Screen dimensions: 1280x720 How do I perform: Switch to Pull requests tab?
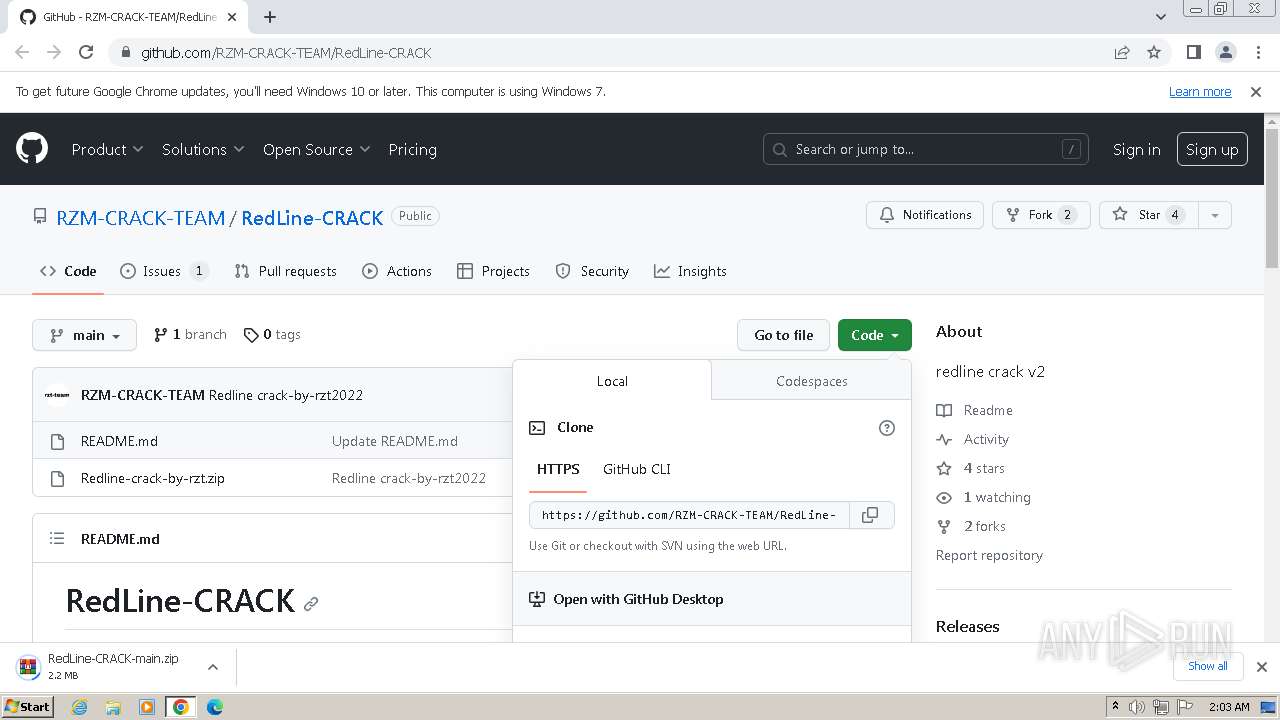pos(285,271)
